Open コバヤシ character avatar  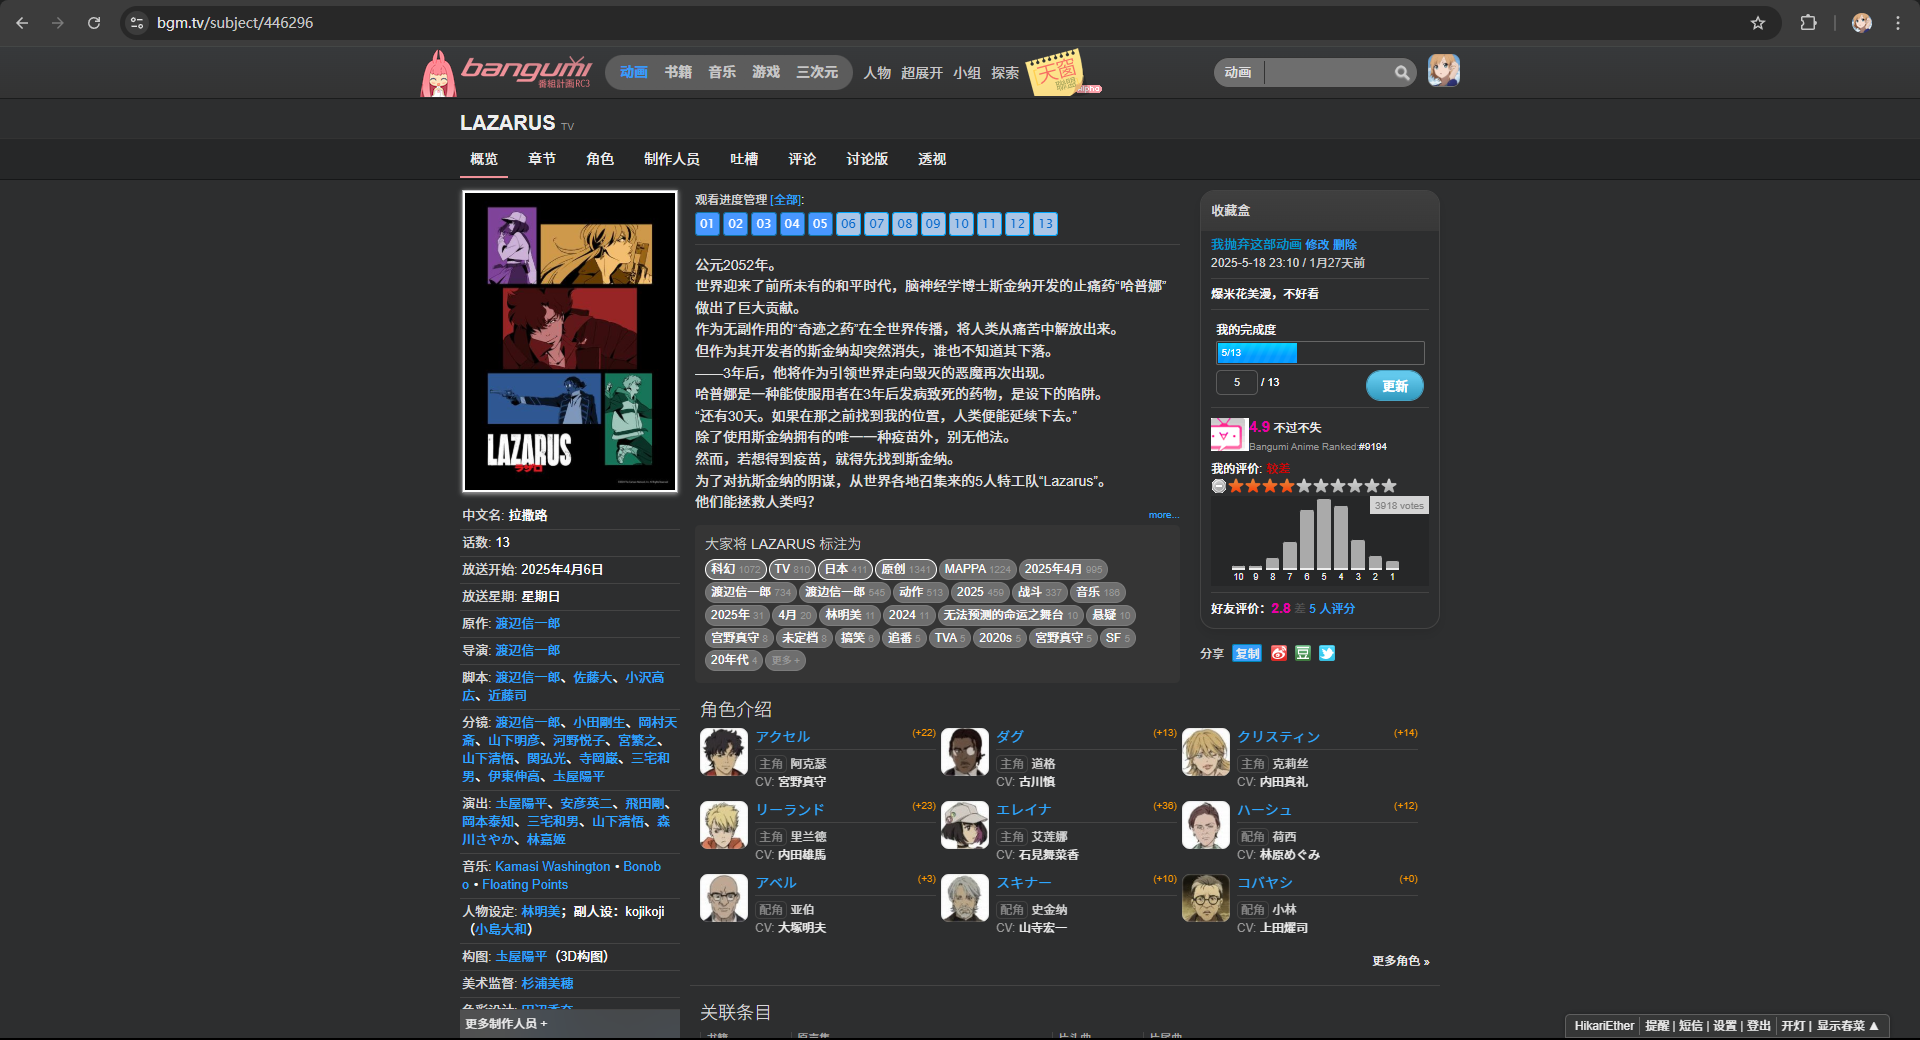(x=1205, y=898)
